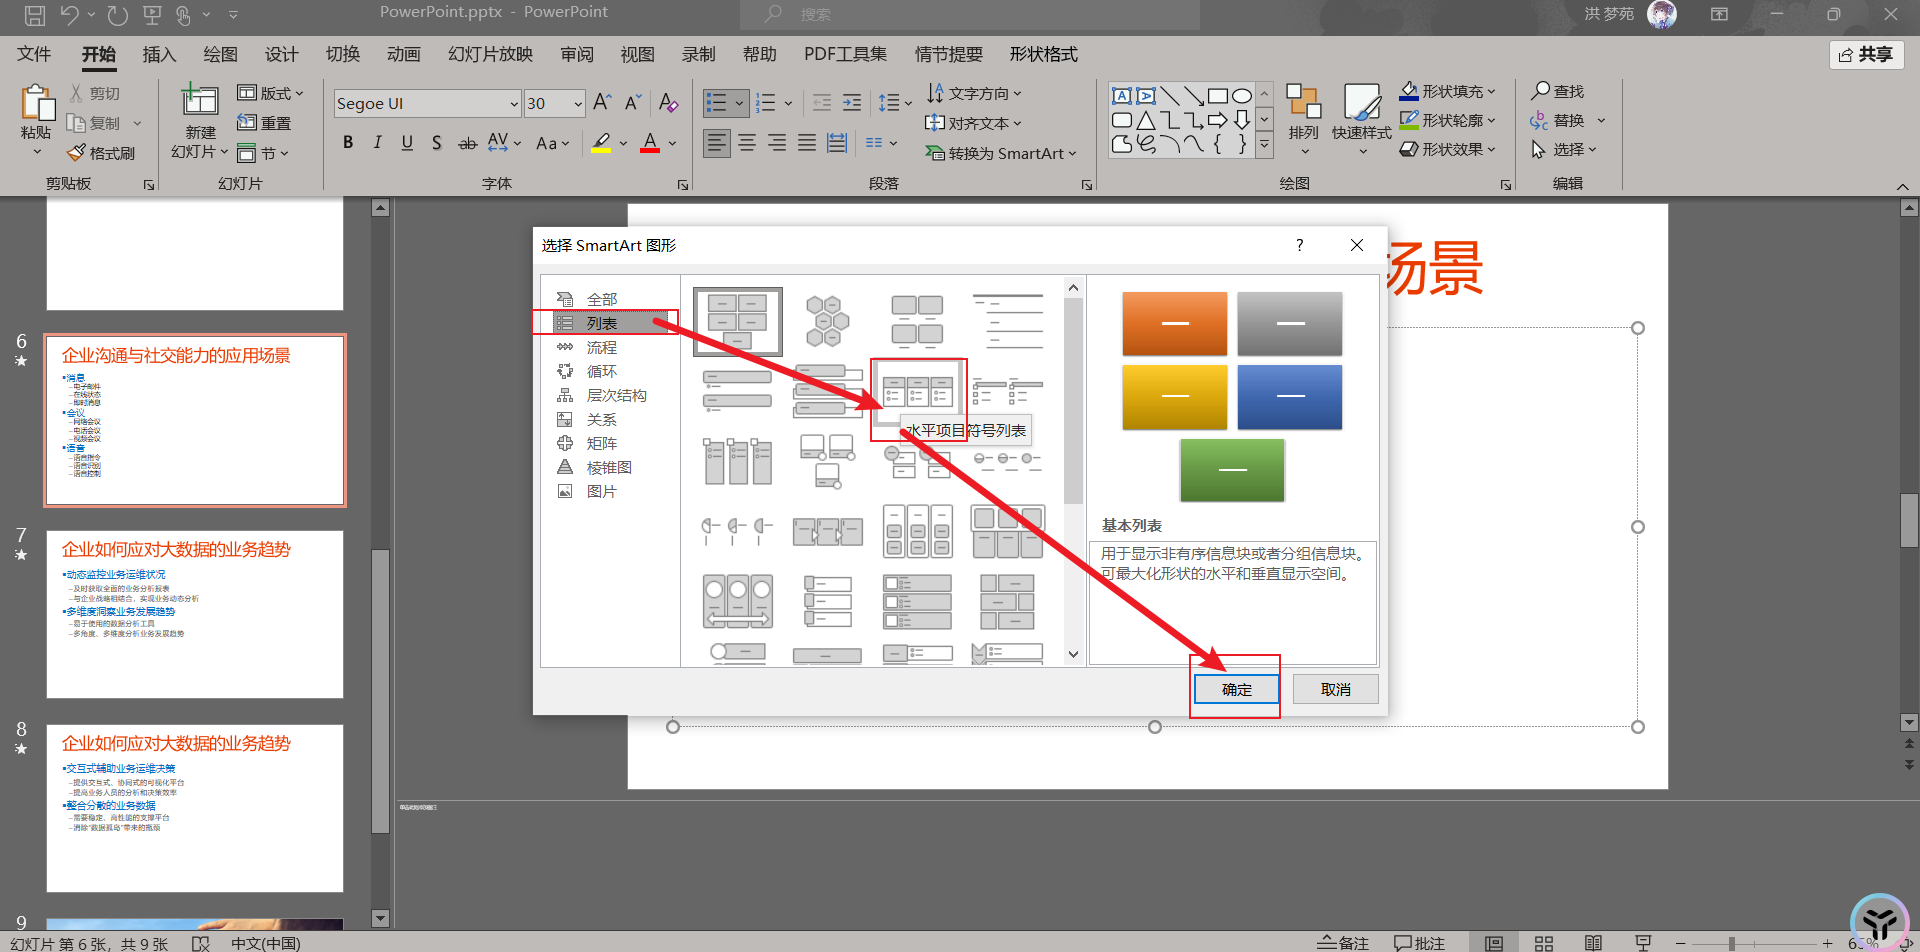
Task: Switch to Design (设计) ribbon tab
Action: [x=281, y=54]
